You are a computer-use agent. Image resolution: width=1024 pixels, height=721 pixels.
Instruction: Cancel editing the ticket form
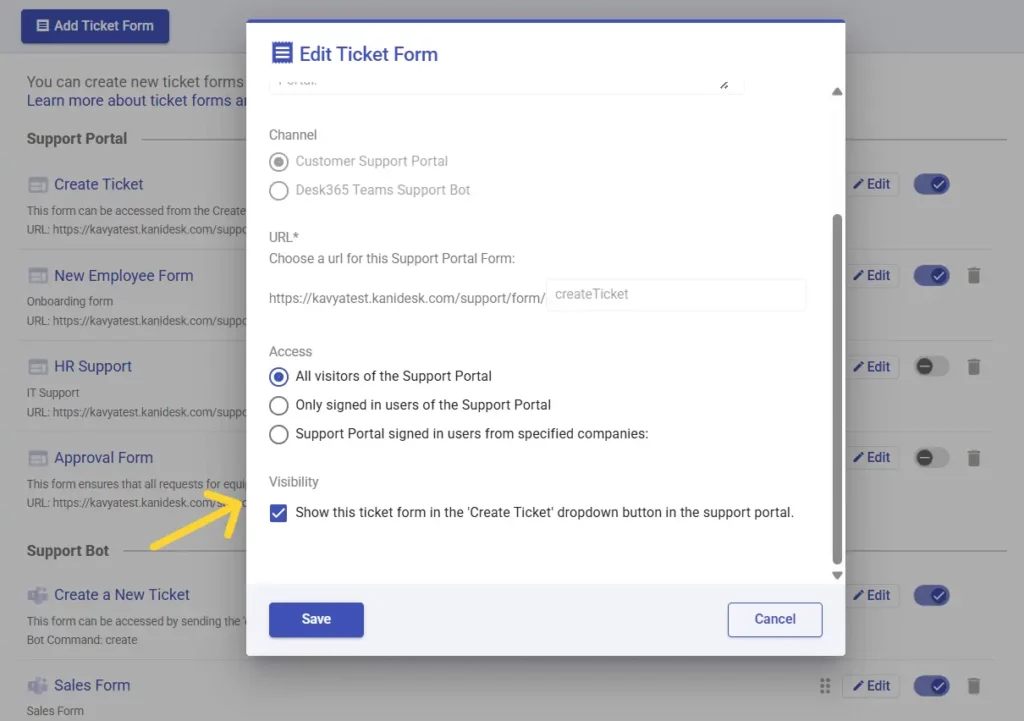click(x=775, y=620)
